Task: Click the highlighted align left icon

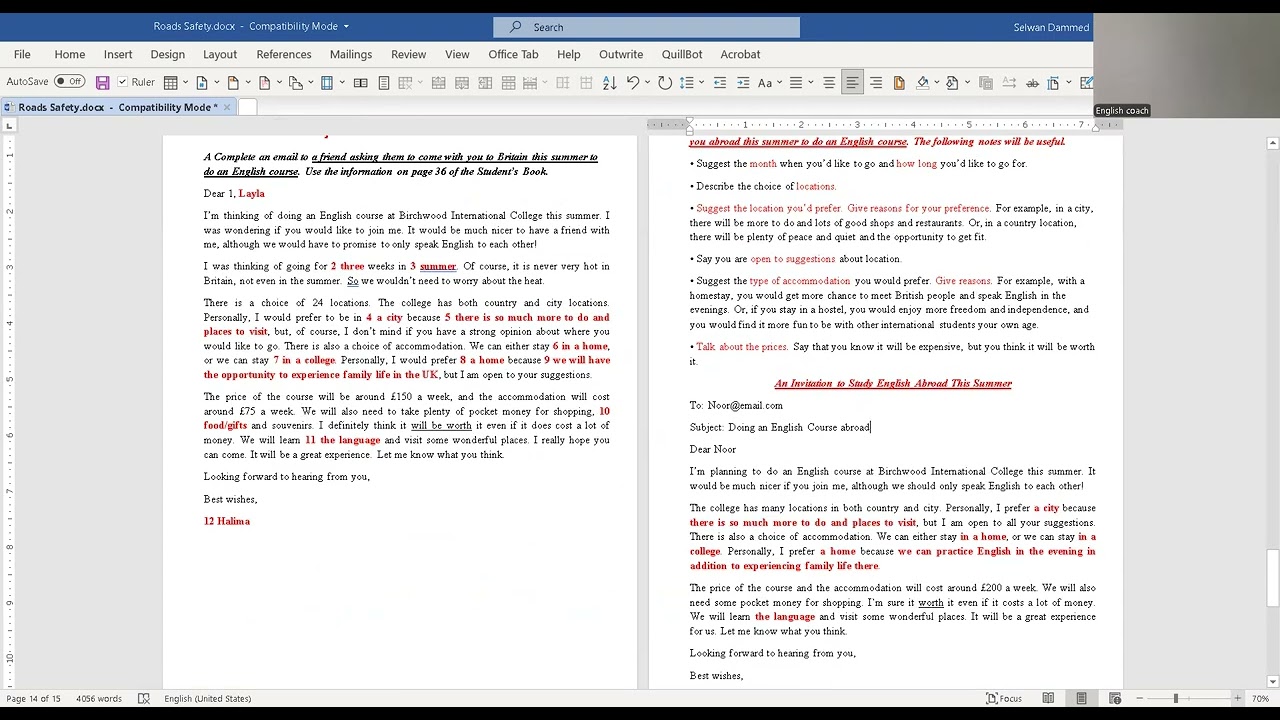Action: [x=852, y=82]
